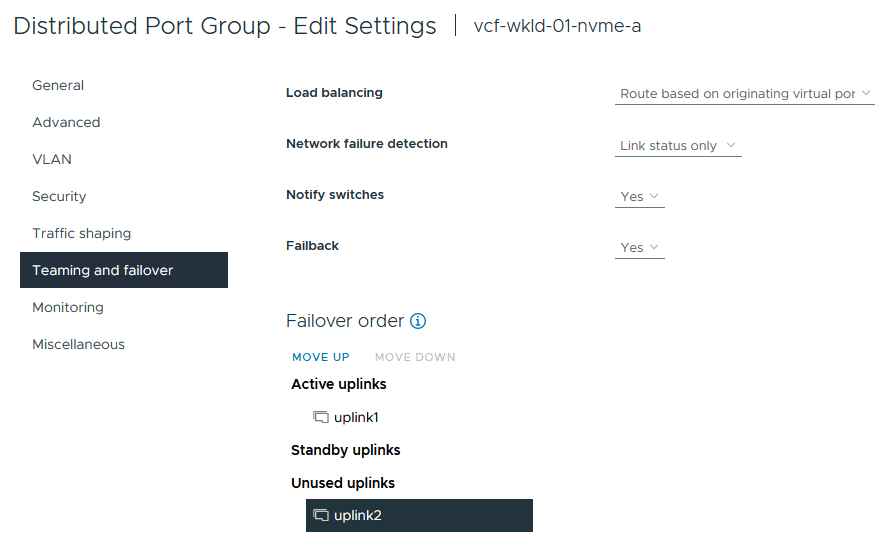Screen dimensions: 875x550
Task: Open the Load balancing dropdown
Action: 745,93
